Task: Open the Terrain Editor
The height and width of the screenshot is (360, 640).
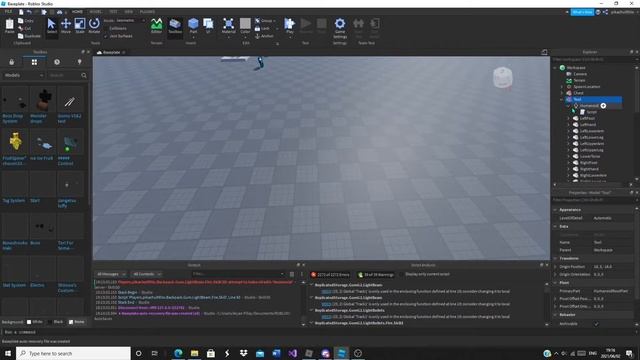Action: click(156, 26)
